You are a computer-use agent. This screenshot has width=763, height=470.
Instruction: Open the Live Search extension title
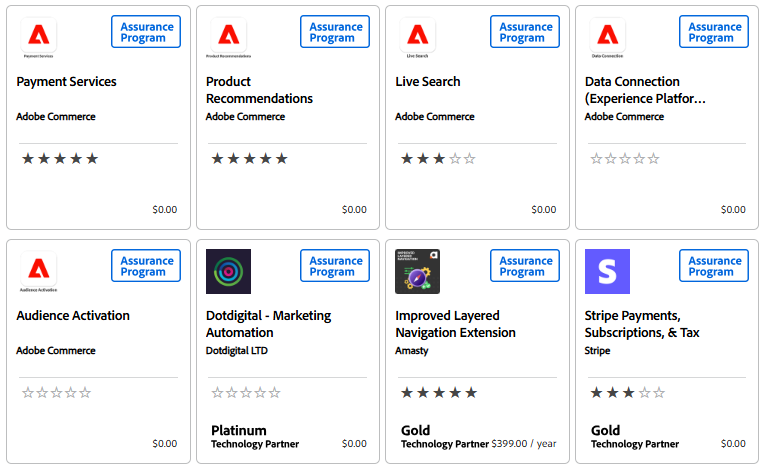click(428, 82)
